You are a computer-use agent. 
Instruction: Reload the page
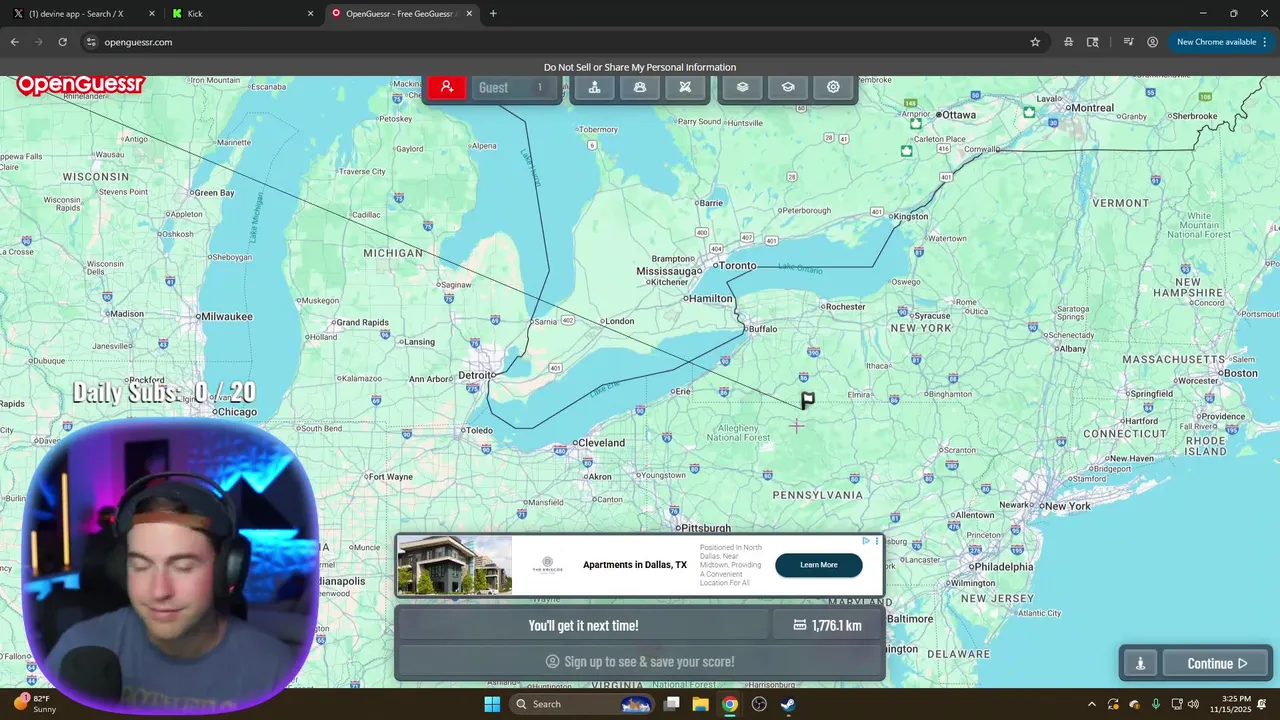[x=62, y=42]
